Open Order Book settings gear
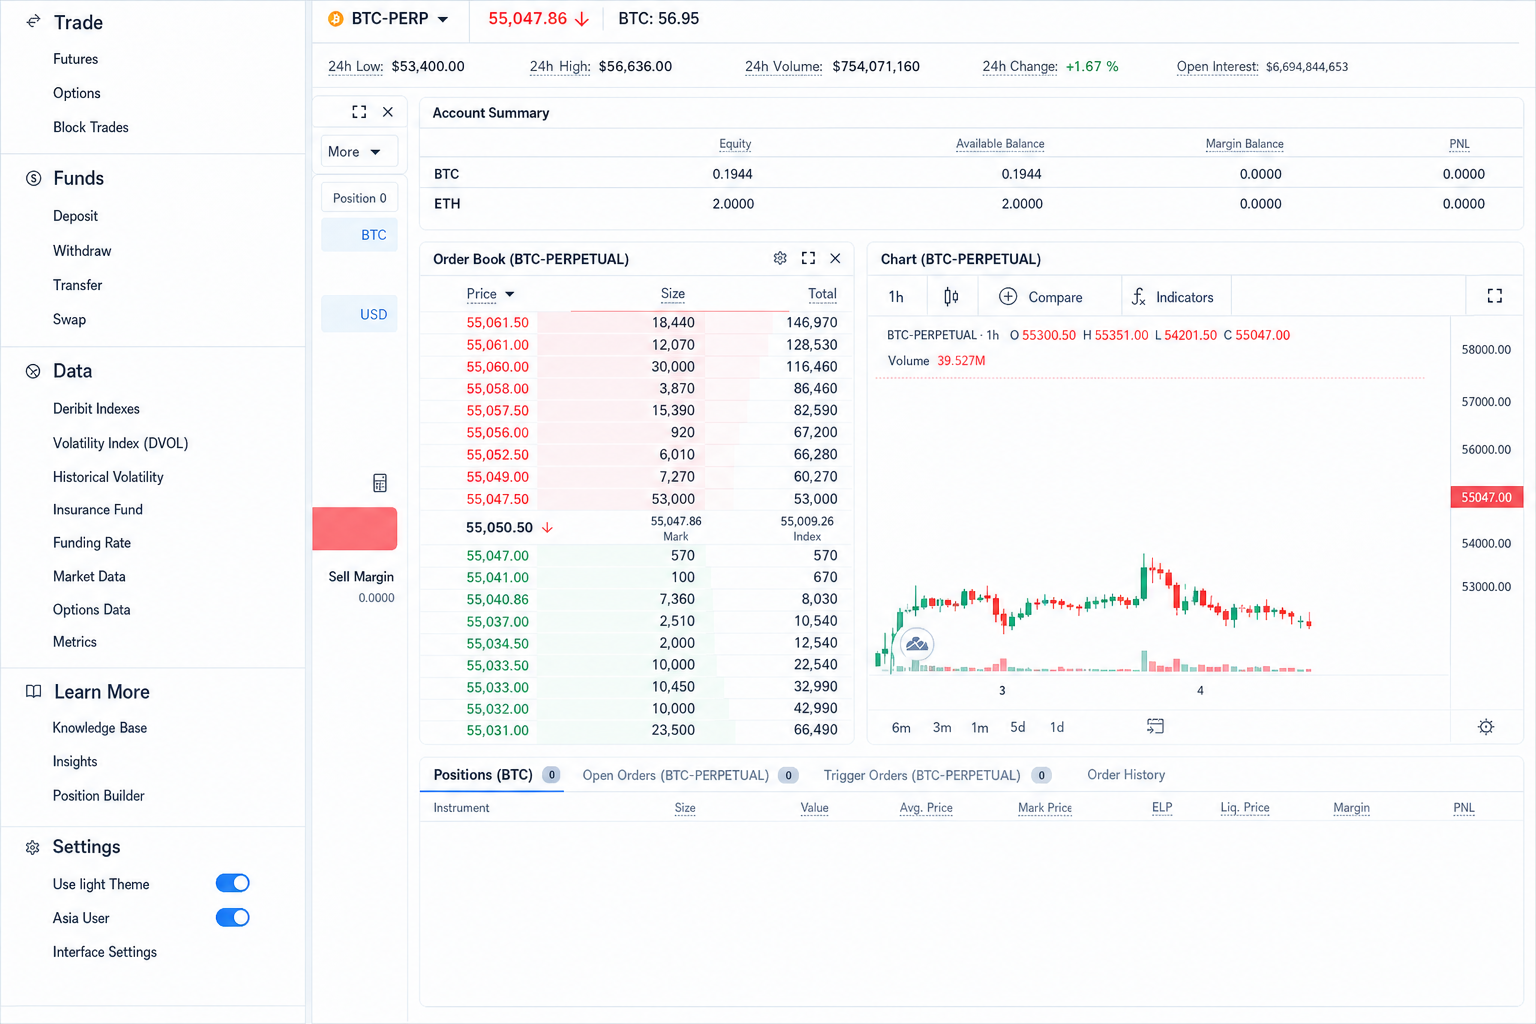Screen dimensions: 1536x1024 pyautogui.click(x=780, y=258)
